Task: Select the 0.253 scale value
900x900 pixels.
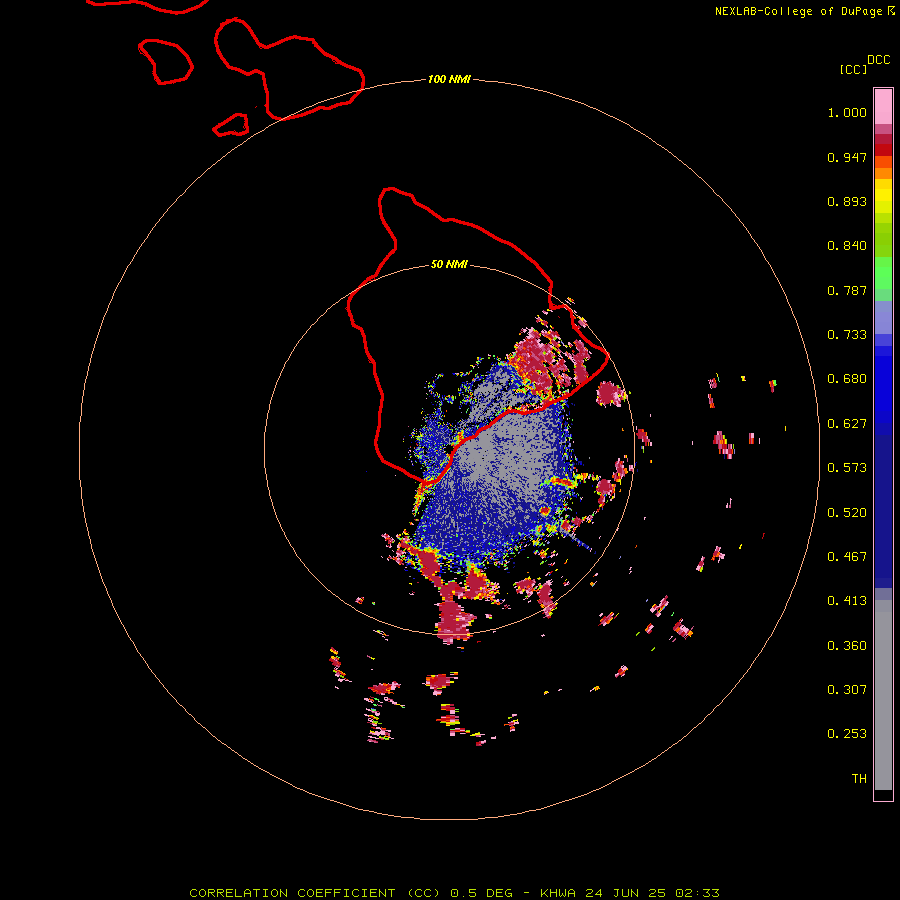Action: click(847, 734)
